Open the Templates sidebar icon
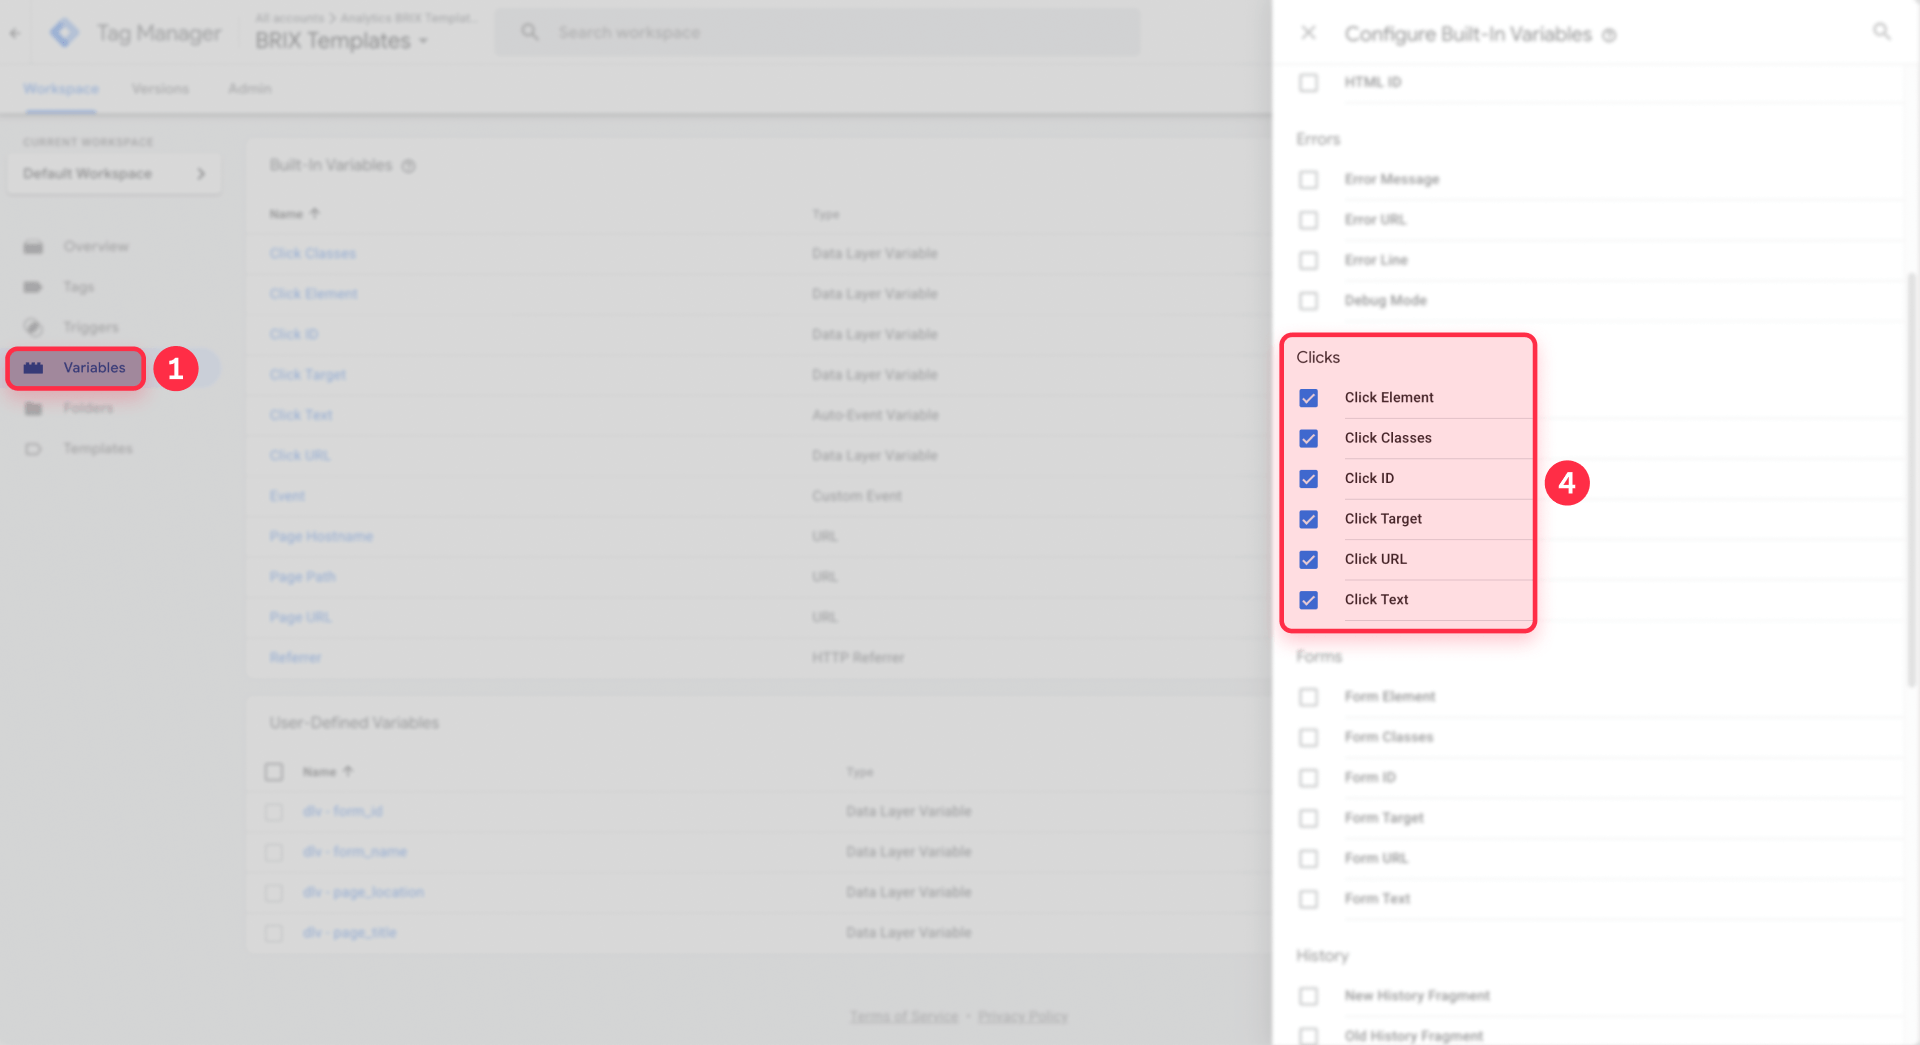Viewport: 1920px width, 1045px height. tap(33, 448)
